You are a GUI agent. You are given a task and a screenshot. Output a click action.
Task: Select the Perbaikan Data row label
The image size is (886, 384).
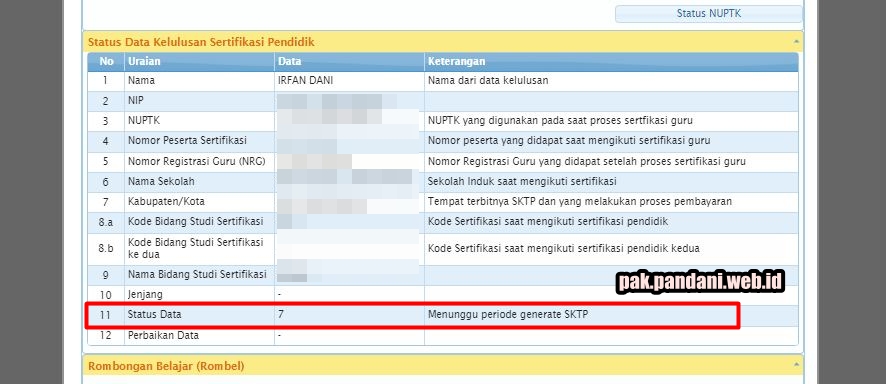pyautogui.click(x=163, y=335)
